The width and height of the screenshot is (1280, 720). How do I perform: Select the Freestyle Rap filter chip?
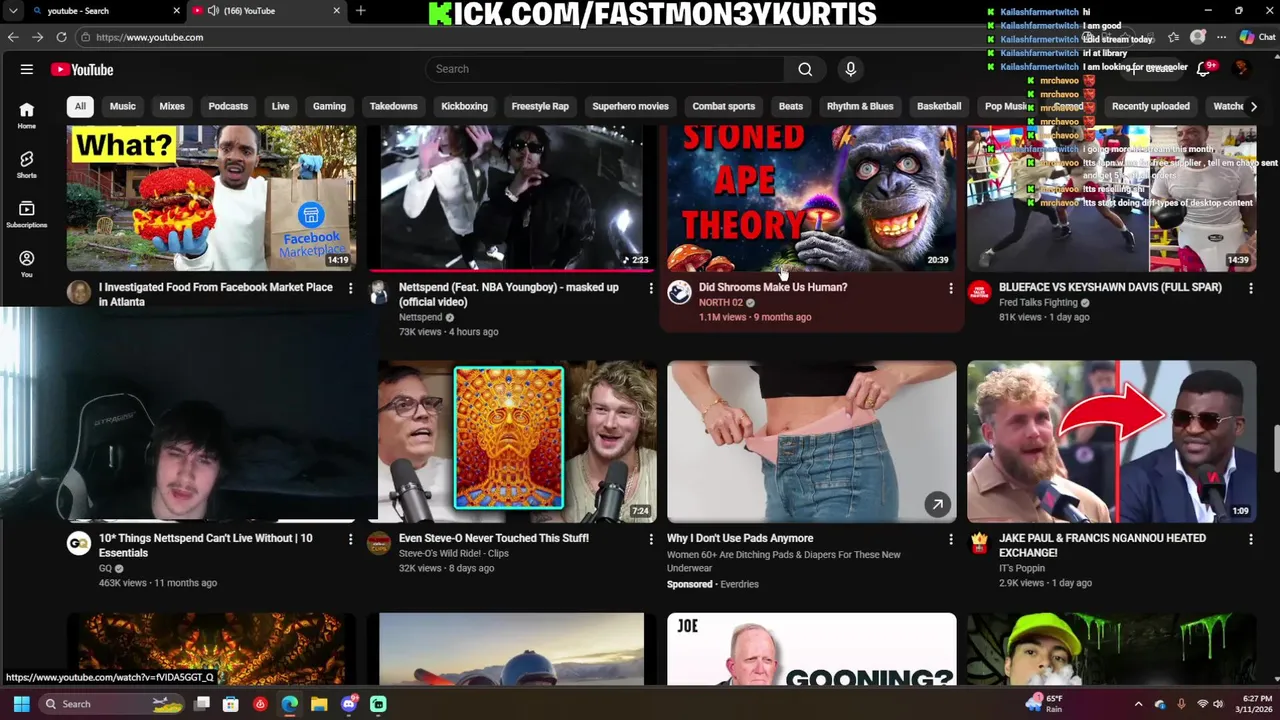click(540, 106)
